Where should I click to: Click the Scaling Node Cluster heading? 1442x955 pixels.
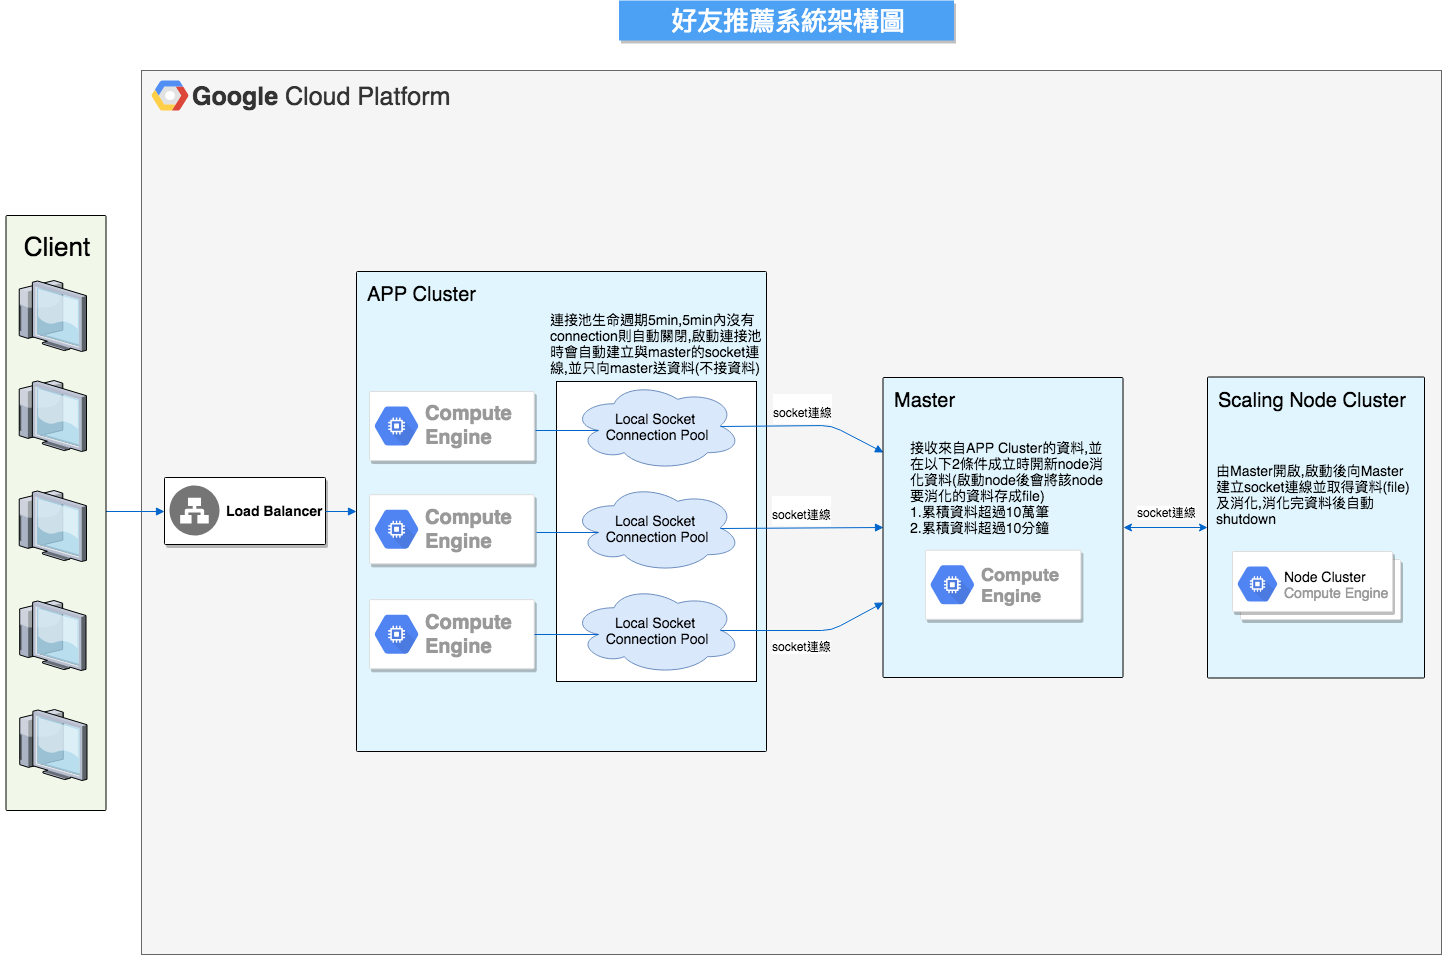click(x=1311, y=400)
